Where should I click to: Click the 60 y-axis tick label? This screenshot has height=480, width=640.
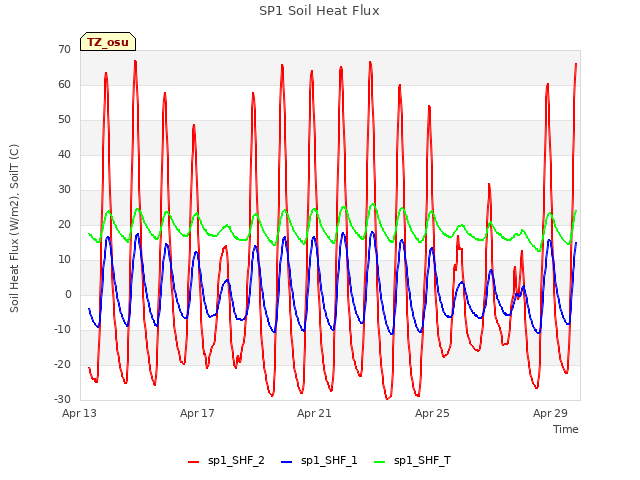[x=64, y=85]
